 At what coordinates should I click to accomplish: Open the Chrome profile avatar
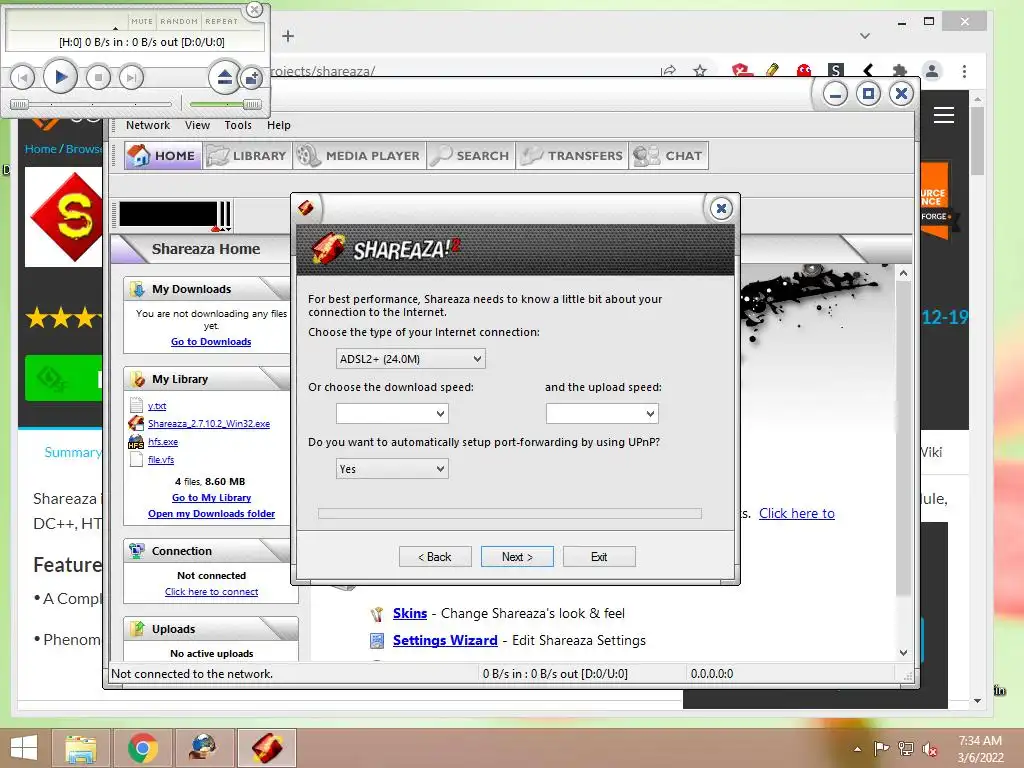point(932,71)
